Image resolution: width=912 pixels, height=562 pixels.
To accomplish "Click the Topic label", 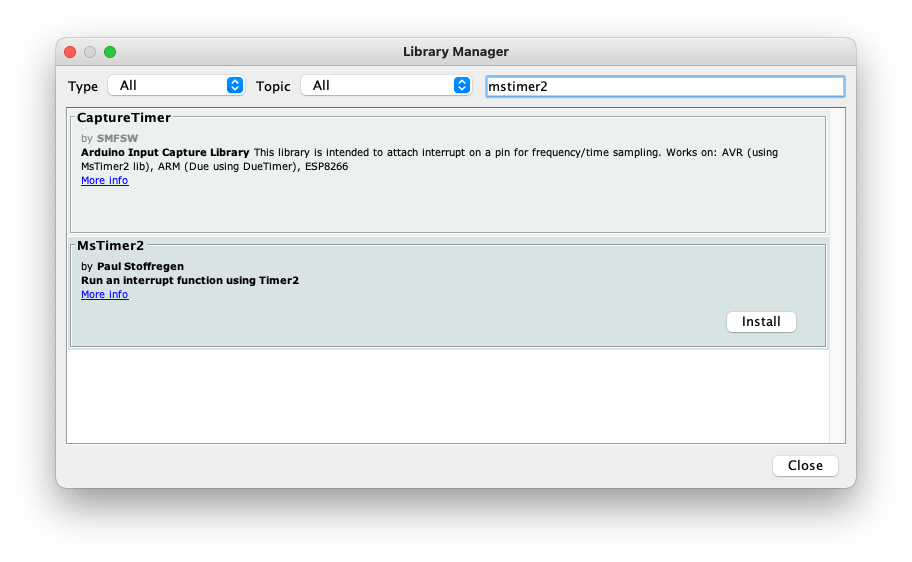I will click(x=273, y=87).
